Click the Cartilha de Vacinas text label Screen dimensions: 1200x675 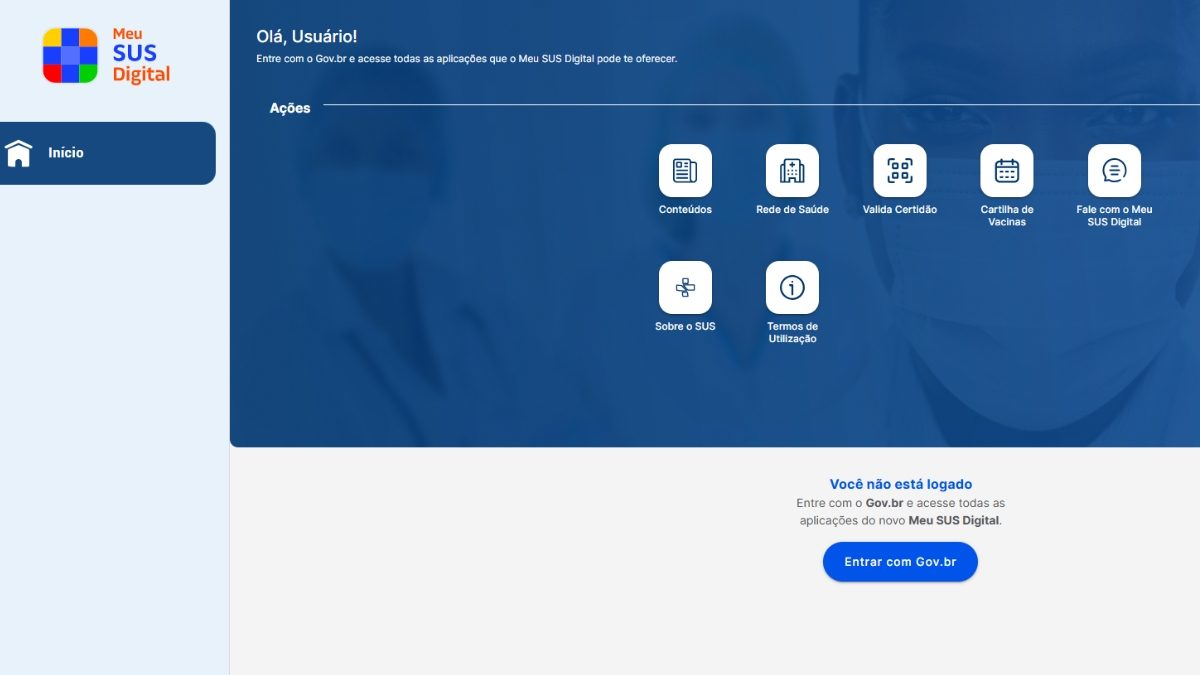pos(1007,216)
